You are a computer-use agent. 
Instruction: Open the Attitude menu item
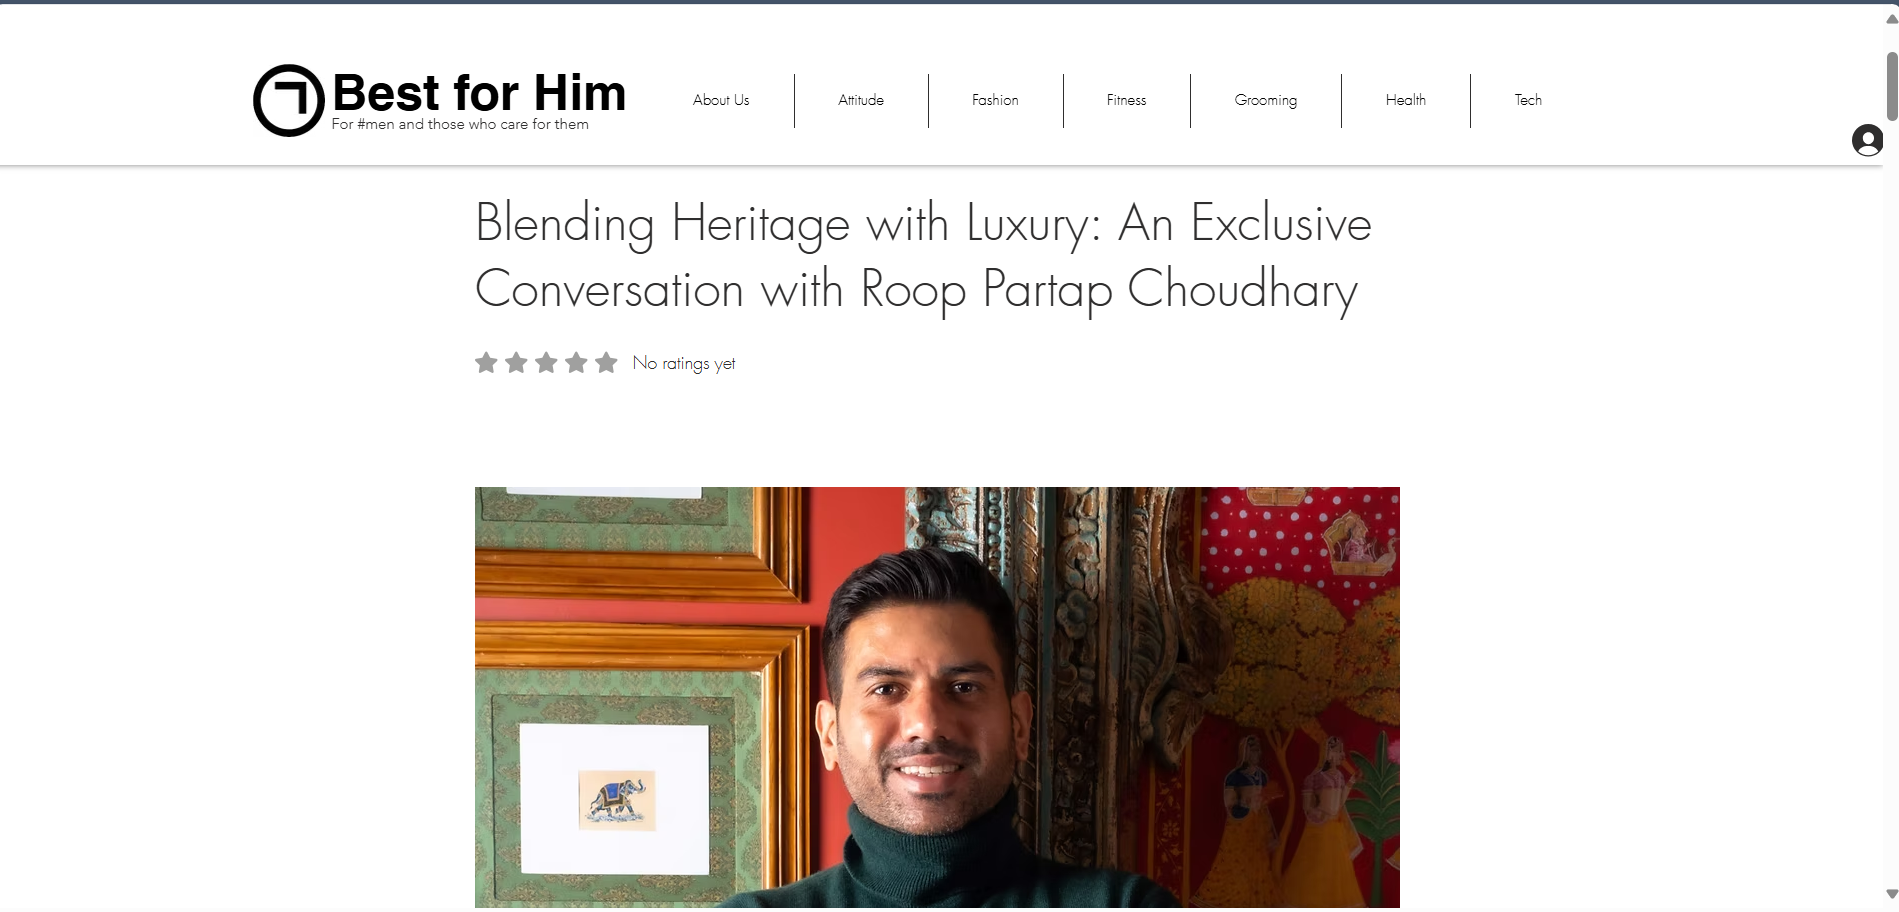[861, 100]
